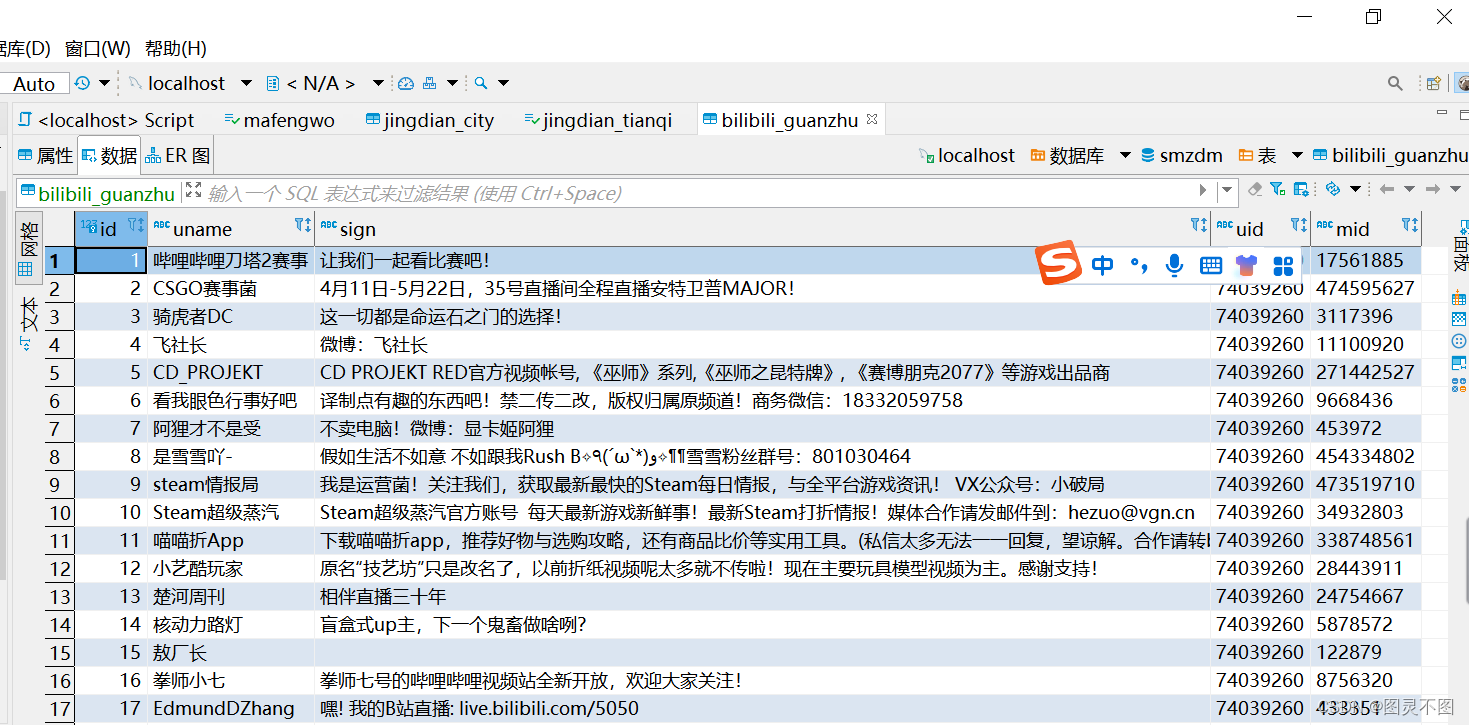Screen dimensions: 1469x725
Task: Open the grey global search magnifier
Action: point(1395,83)
